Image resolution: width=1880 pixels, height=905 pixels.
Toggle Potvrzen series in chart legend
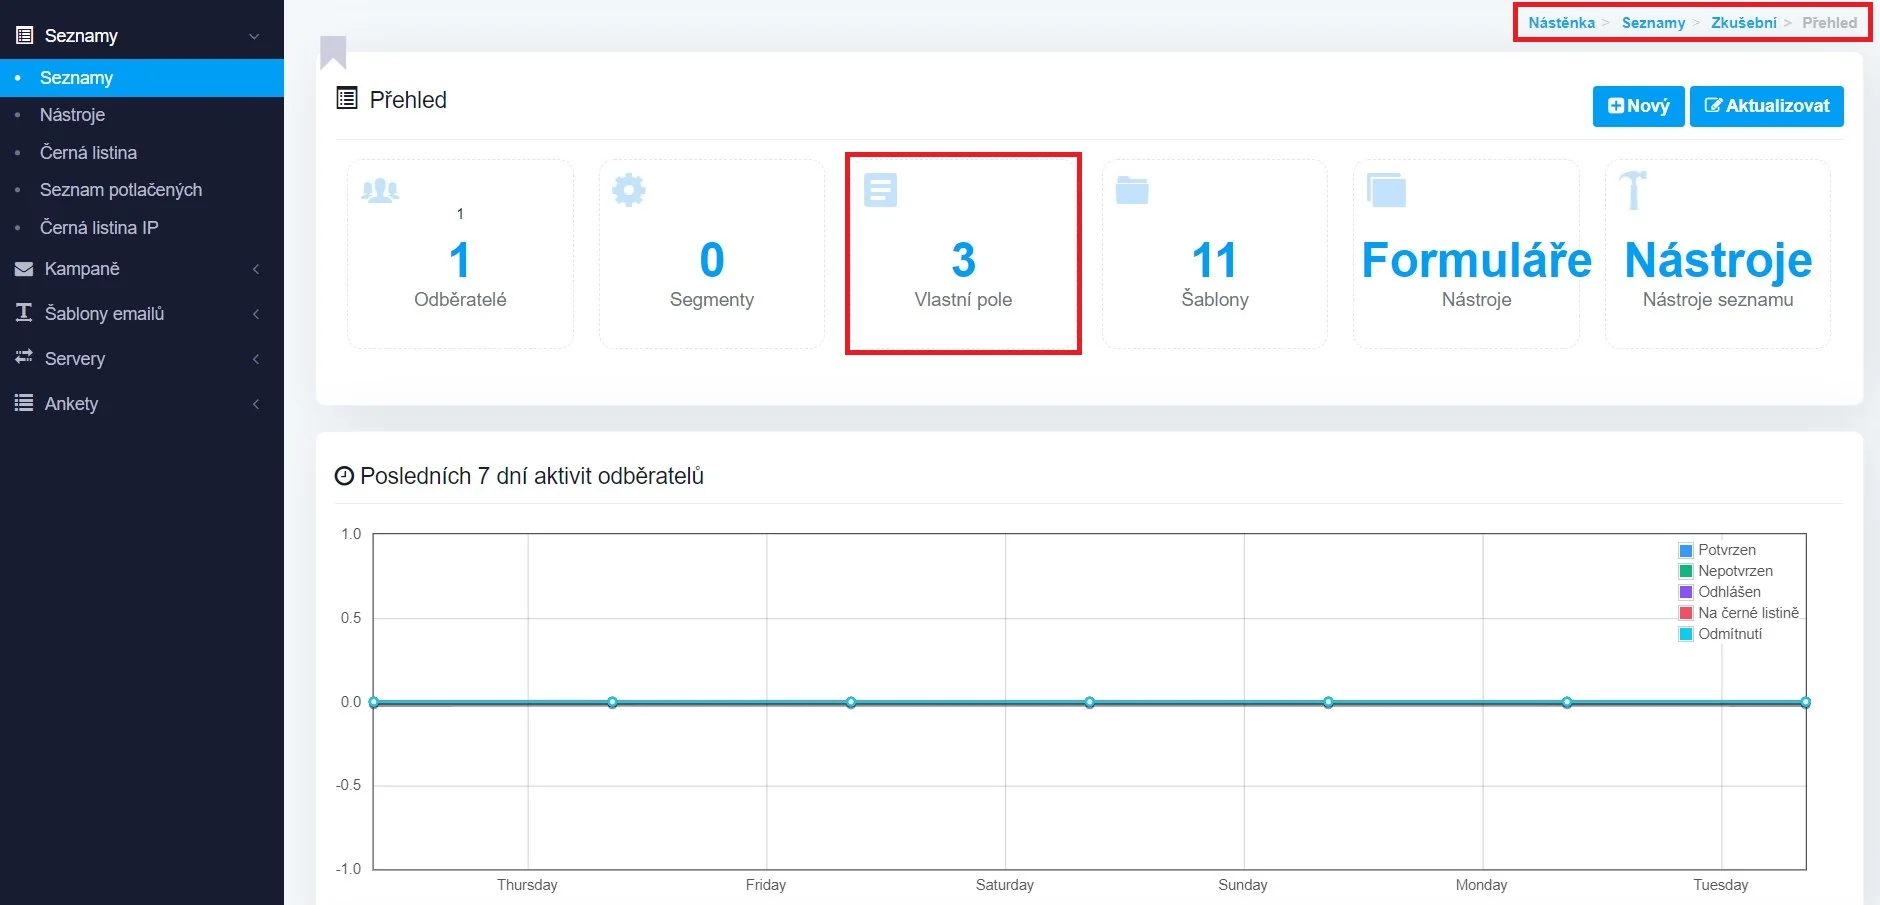click(1726, 550)
